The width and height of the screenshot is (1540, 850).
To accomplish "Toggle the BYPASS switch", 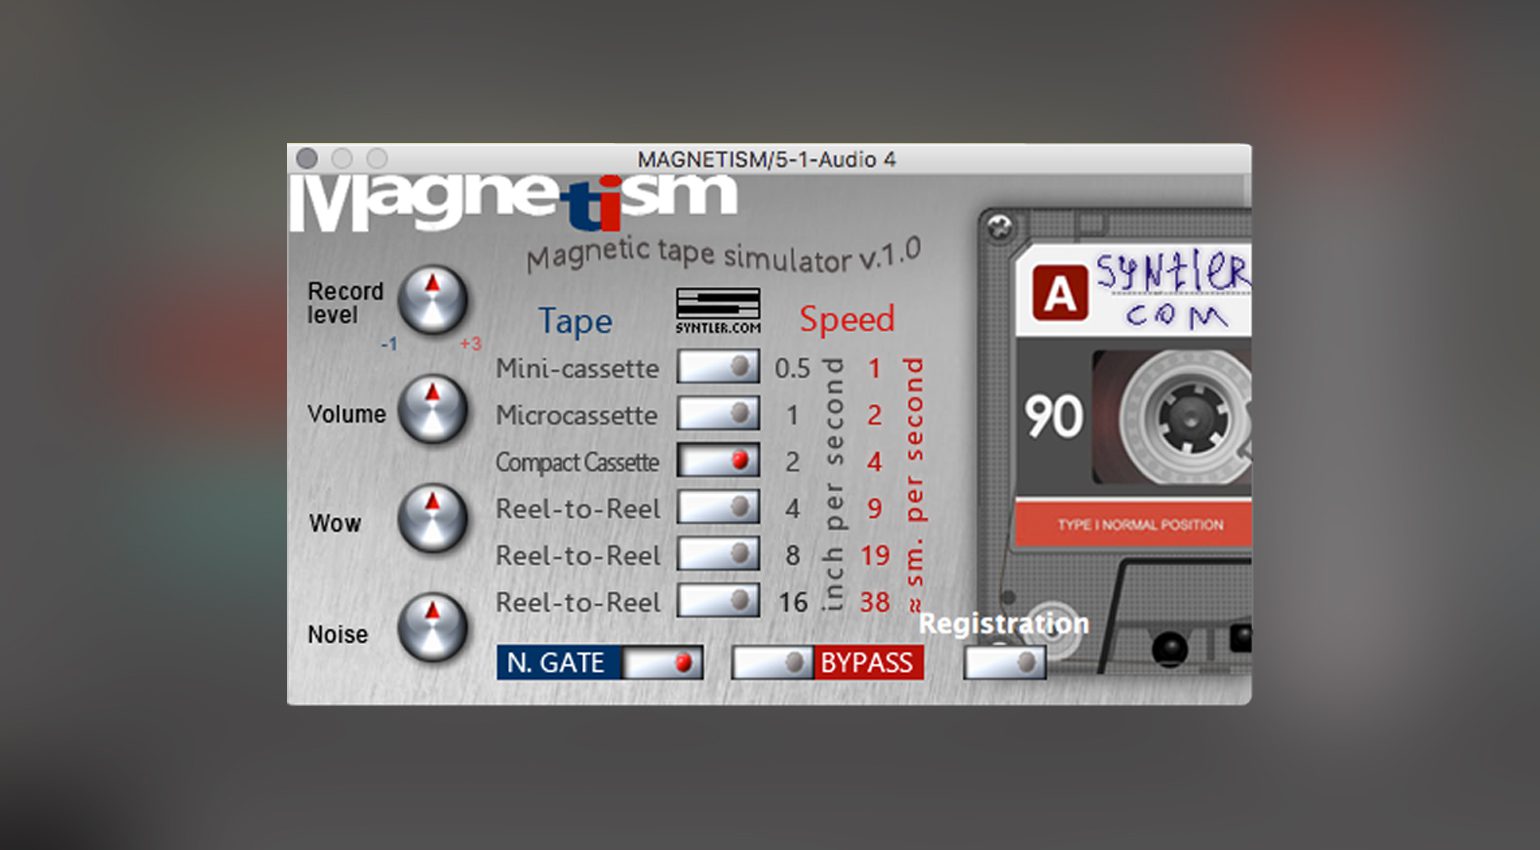I will pos(773,662).
